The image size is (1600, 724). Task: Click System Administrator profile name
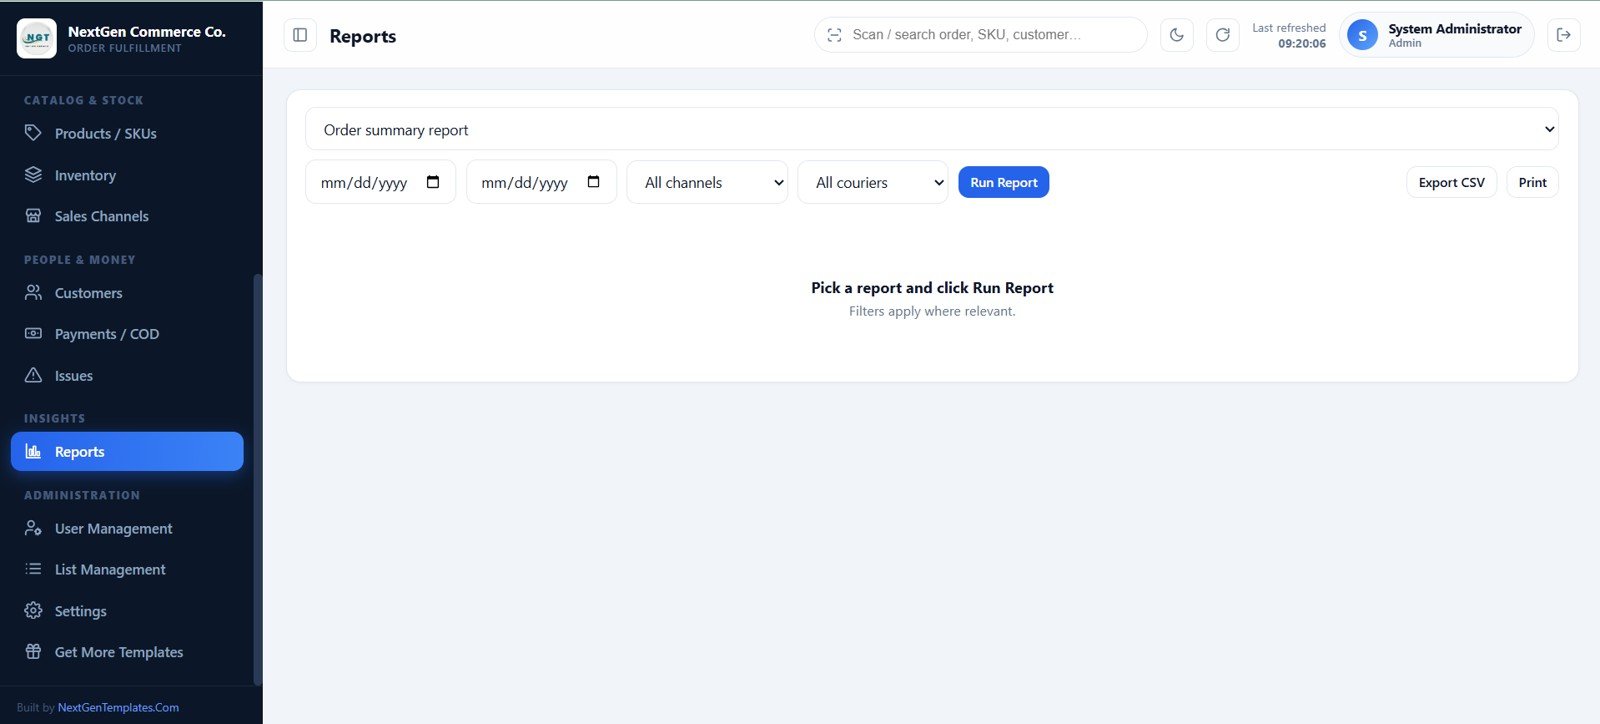click(x=1455, y=29)
